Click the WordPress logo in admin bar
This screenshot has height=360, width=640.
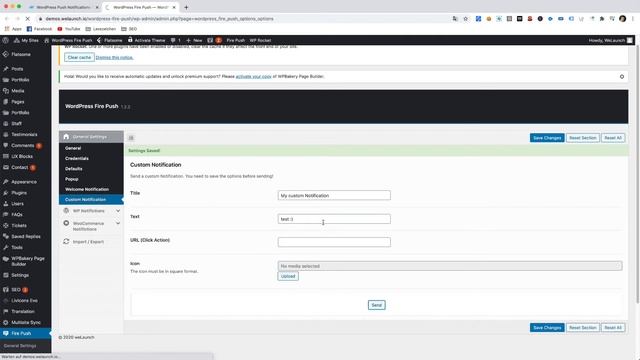5,40
